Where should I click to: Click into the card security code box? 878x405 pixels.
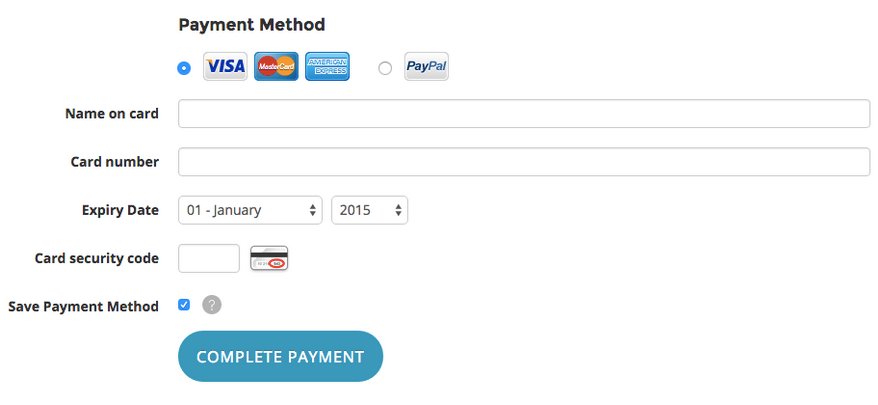209,258
